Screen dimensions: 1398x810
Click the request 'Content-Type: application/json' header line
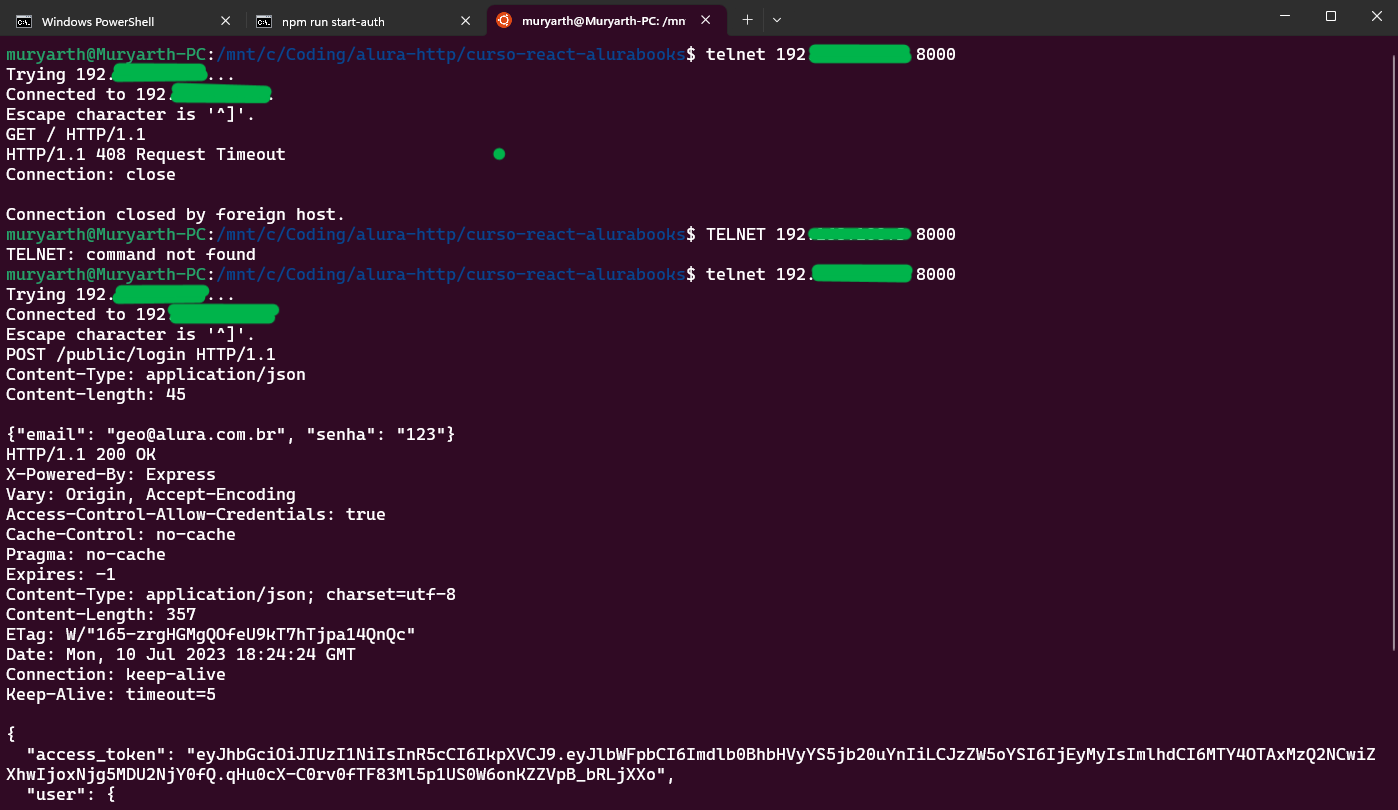156,374
